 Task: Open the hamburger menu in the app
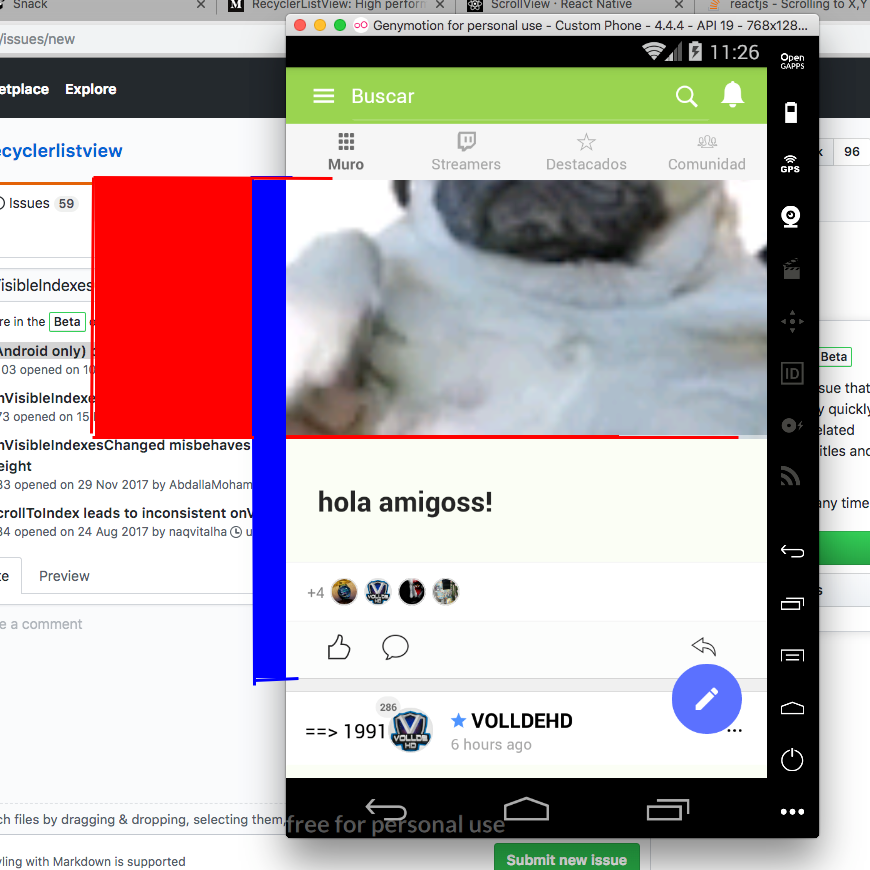323,96
